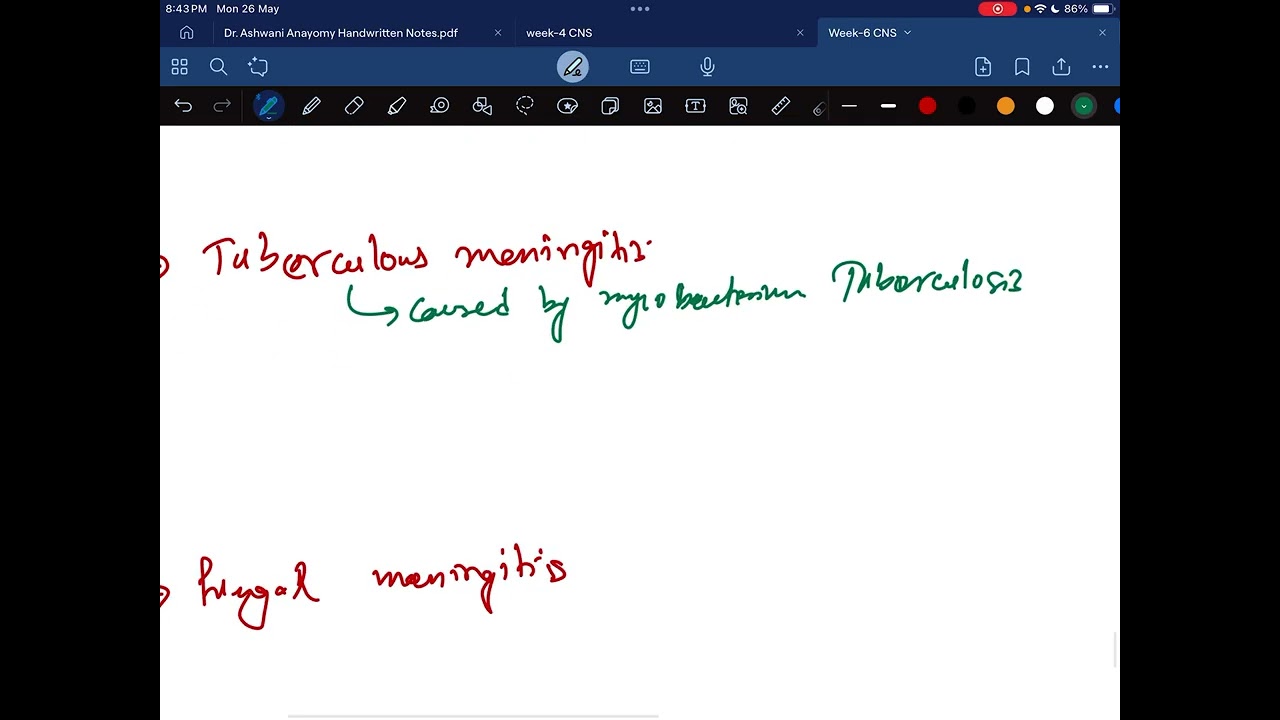Open search in the document
The height and width of the screenshot is (720, 1280).
click(x=218, y=67)
